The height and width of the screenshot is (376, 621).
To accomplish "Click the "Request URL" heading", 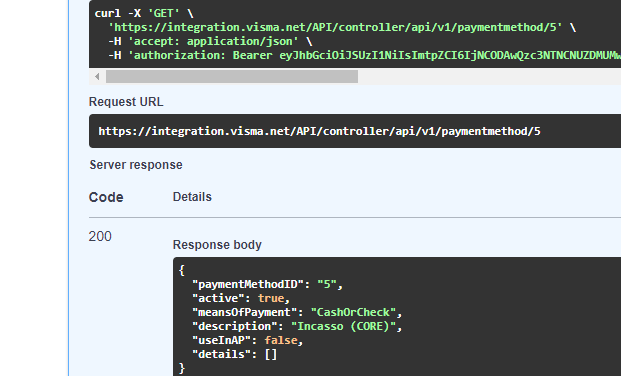I will (x=126, y=102).
